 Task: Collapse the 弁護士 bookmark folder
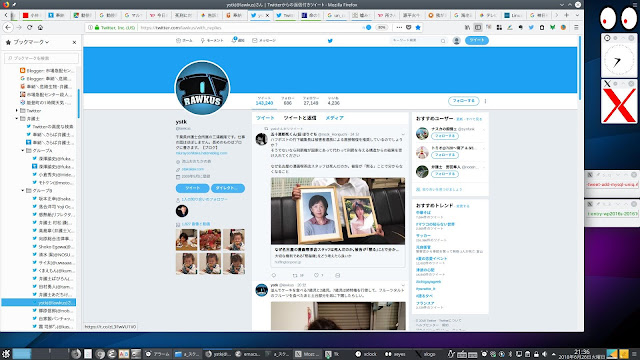17,119
